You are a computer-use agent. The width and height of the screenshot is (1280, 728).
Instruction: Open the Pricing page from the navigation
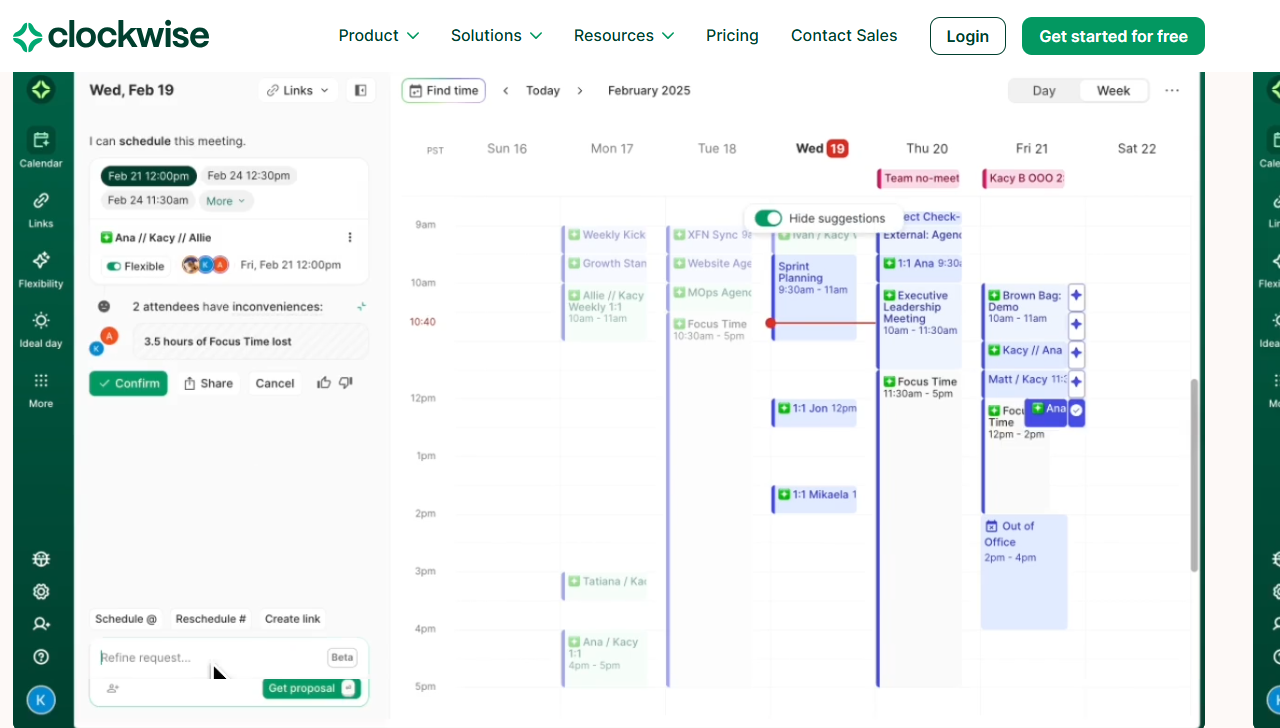coord(732,35)
